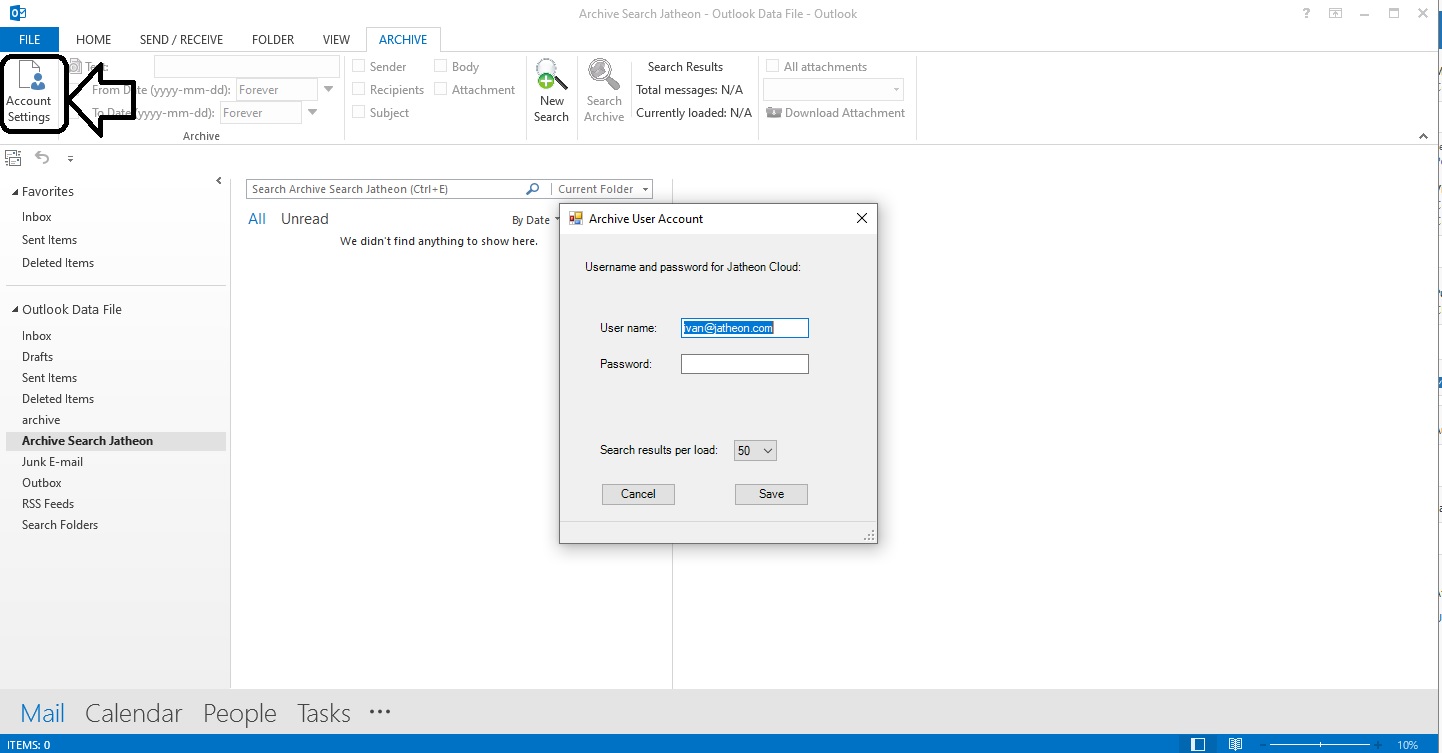Collapse the folder pane with the arrow
1442x753 pixels.
(x=219, y=181)
